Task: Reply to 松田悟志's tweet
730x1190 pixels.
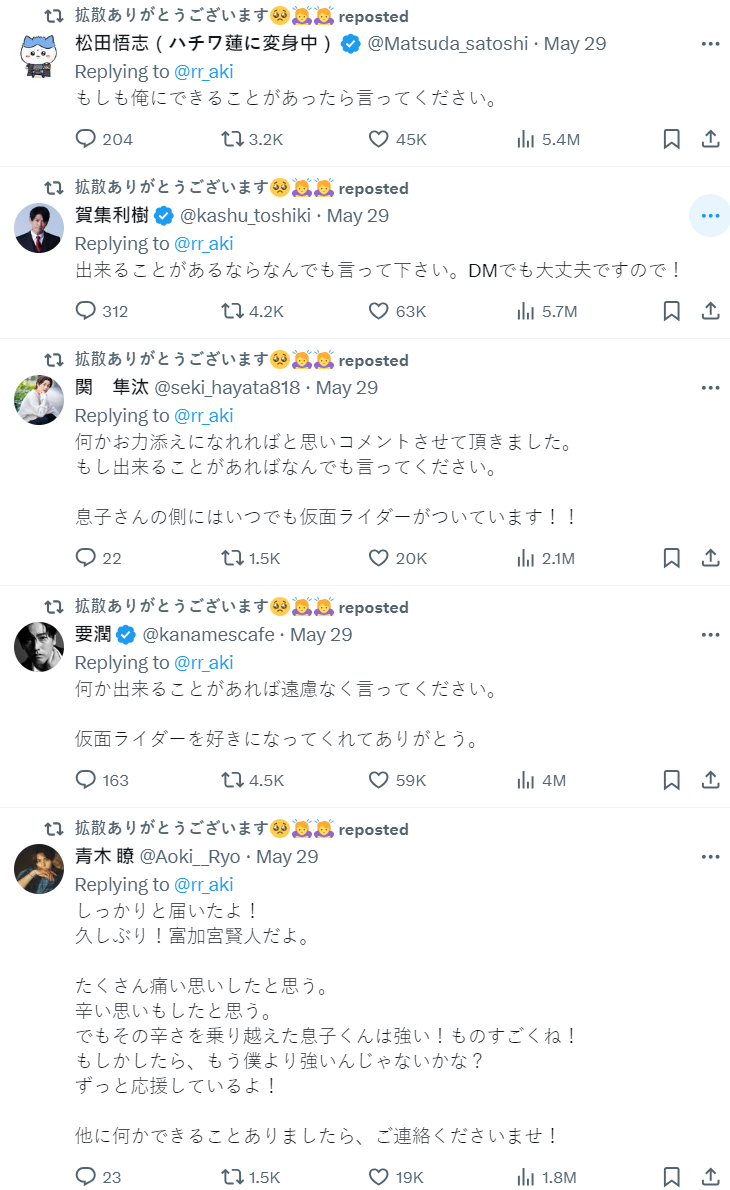Action: tap(86, 139)
